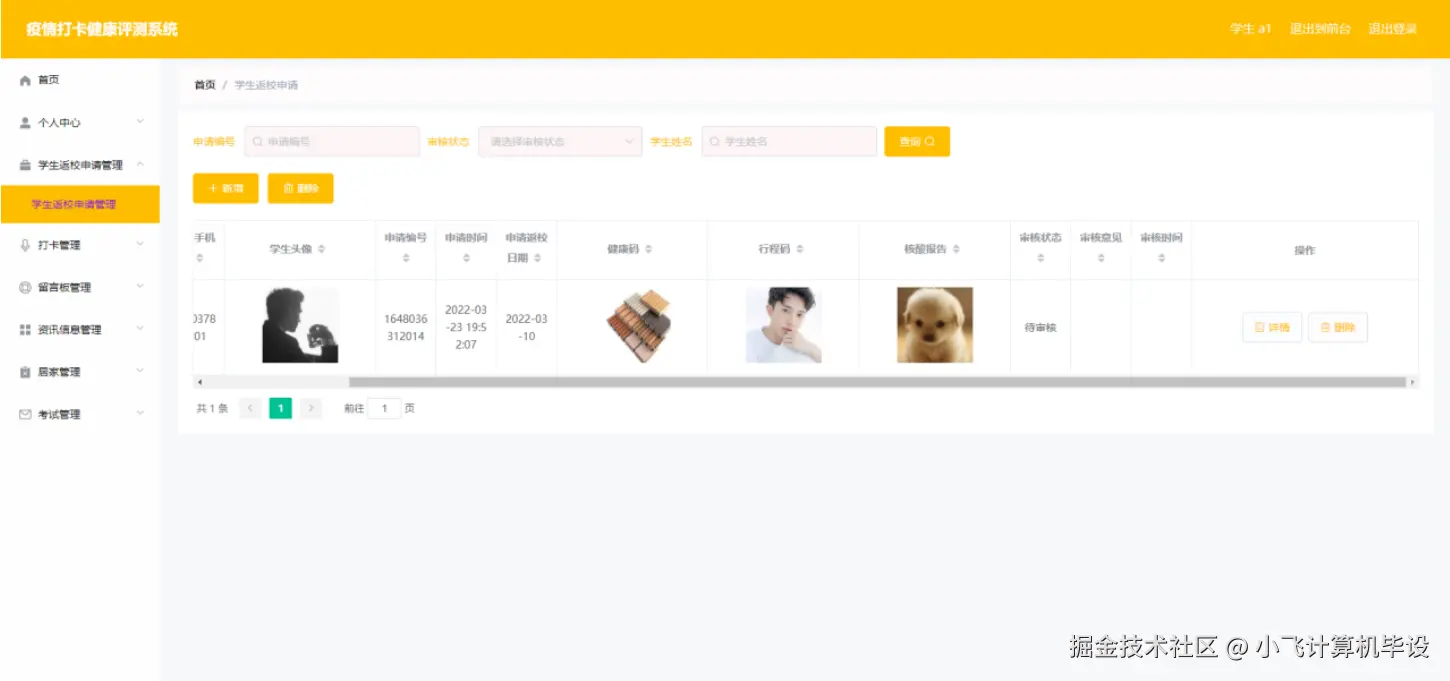Sort by 申请返校日期 column
Image resolution: width=1450 pixels, height=681 pixels.
[538, 258]
